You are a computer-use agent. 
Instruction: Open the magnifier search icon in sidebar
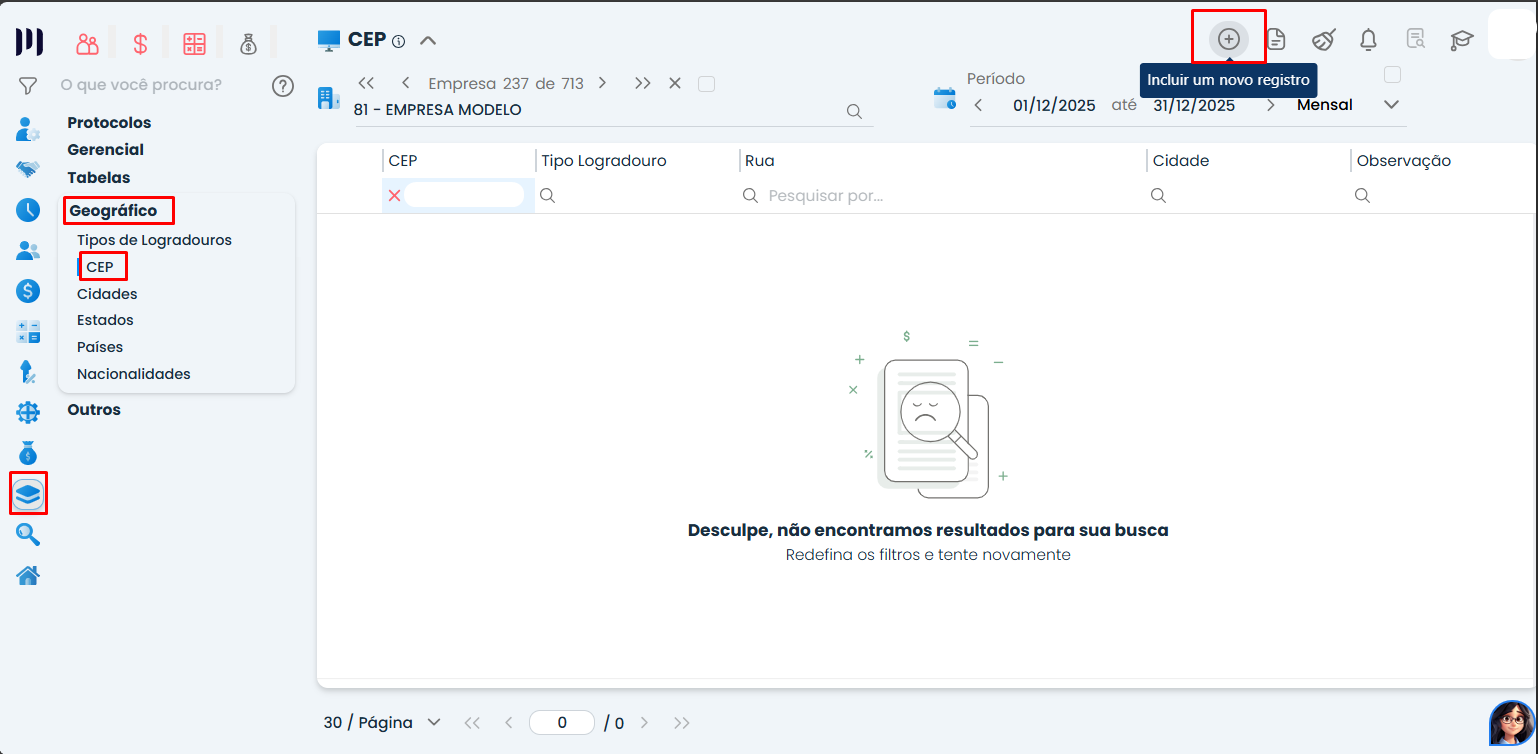pyautogui.click(x=28, y=535)
